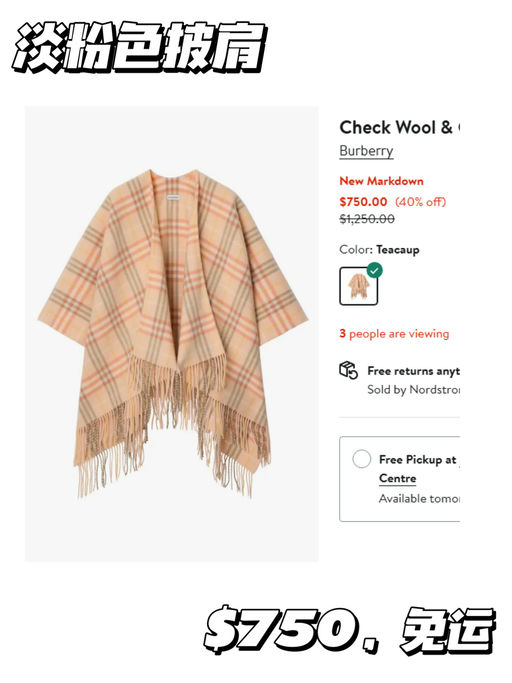This screenshot has width=512, height=683.
Task: Click the green checkmark on color swatch
Action: 374,270
